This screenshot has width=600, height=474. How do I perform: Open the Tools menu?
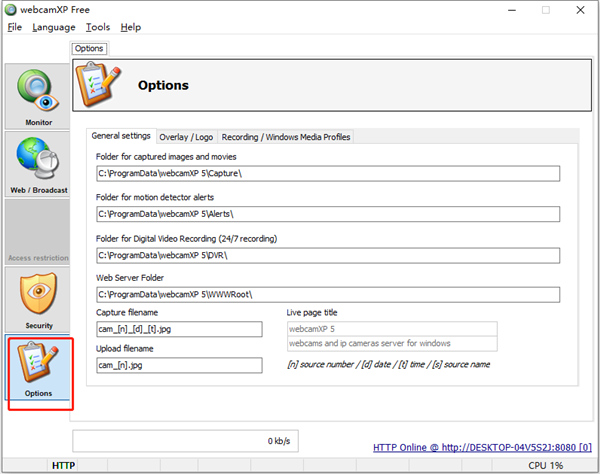(98, 27)
